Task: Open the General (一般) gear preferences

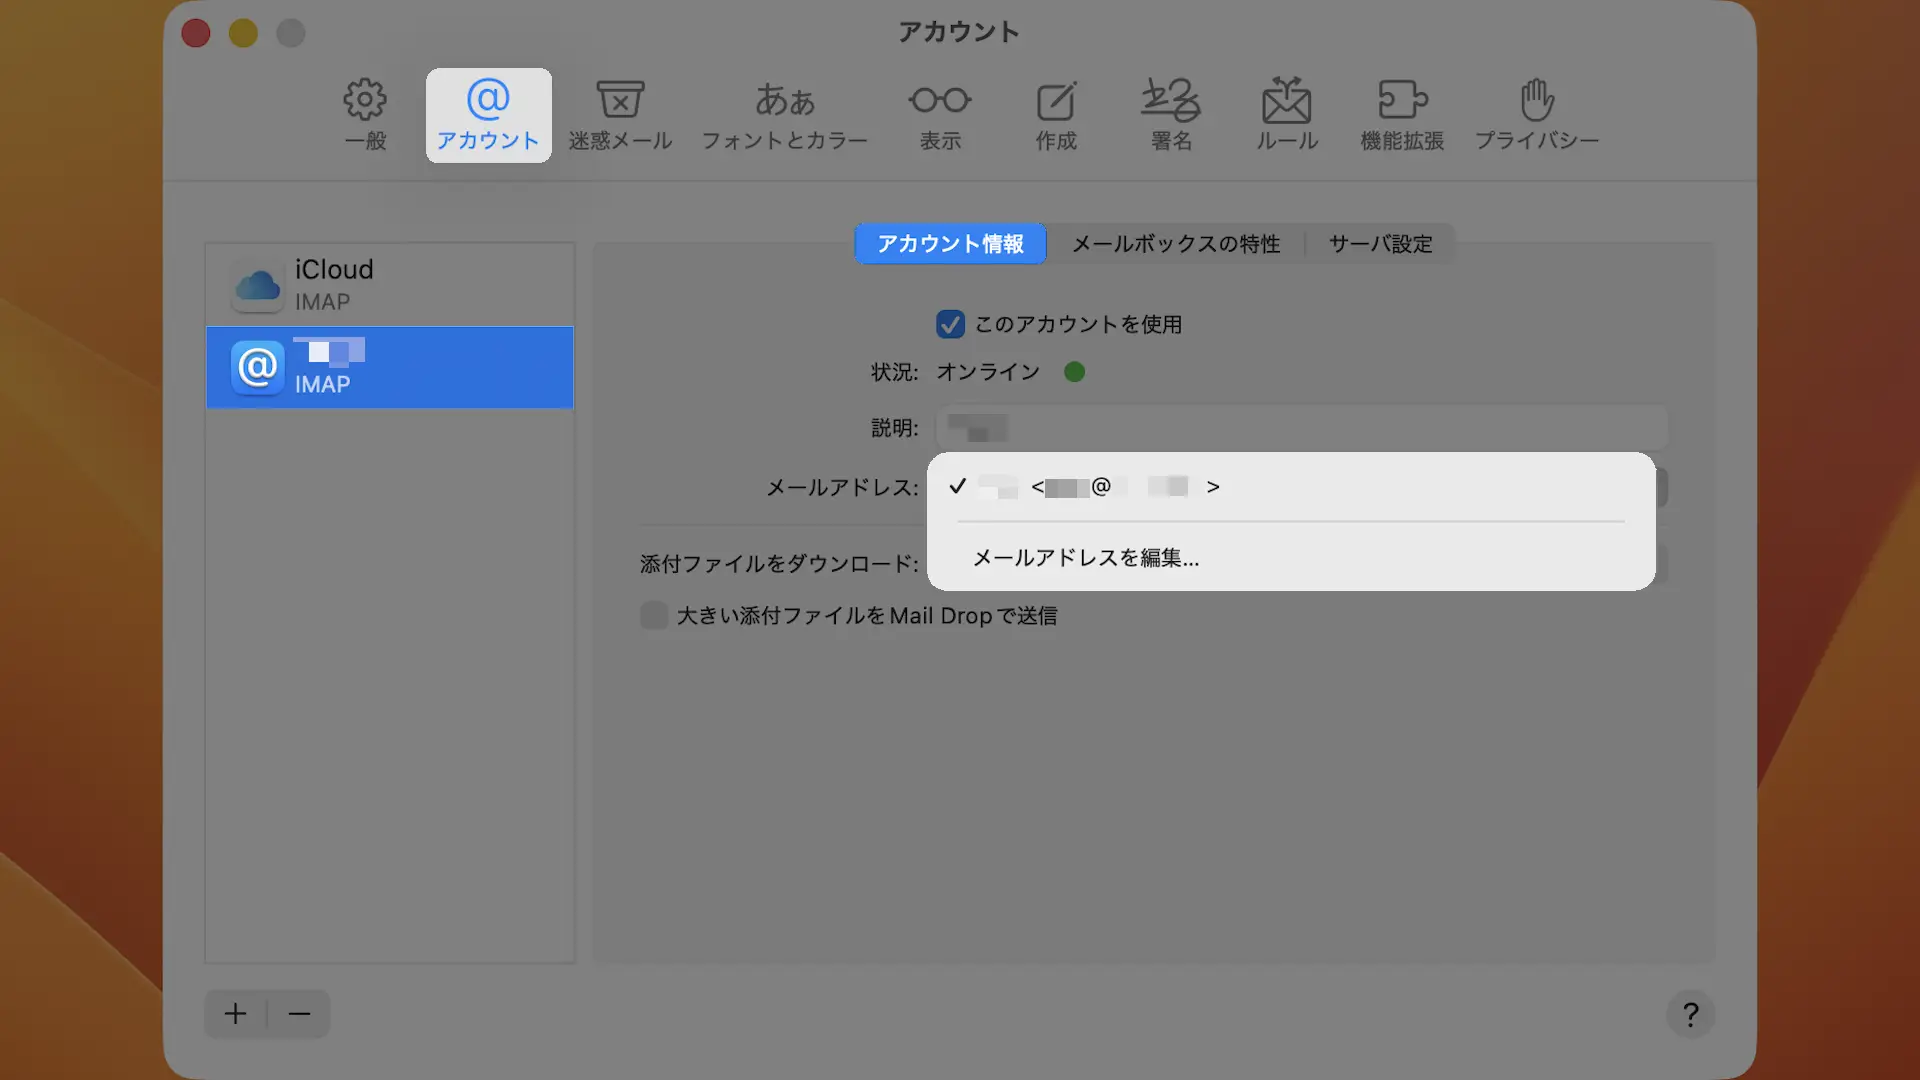Action: point(365,114)
